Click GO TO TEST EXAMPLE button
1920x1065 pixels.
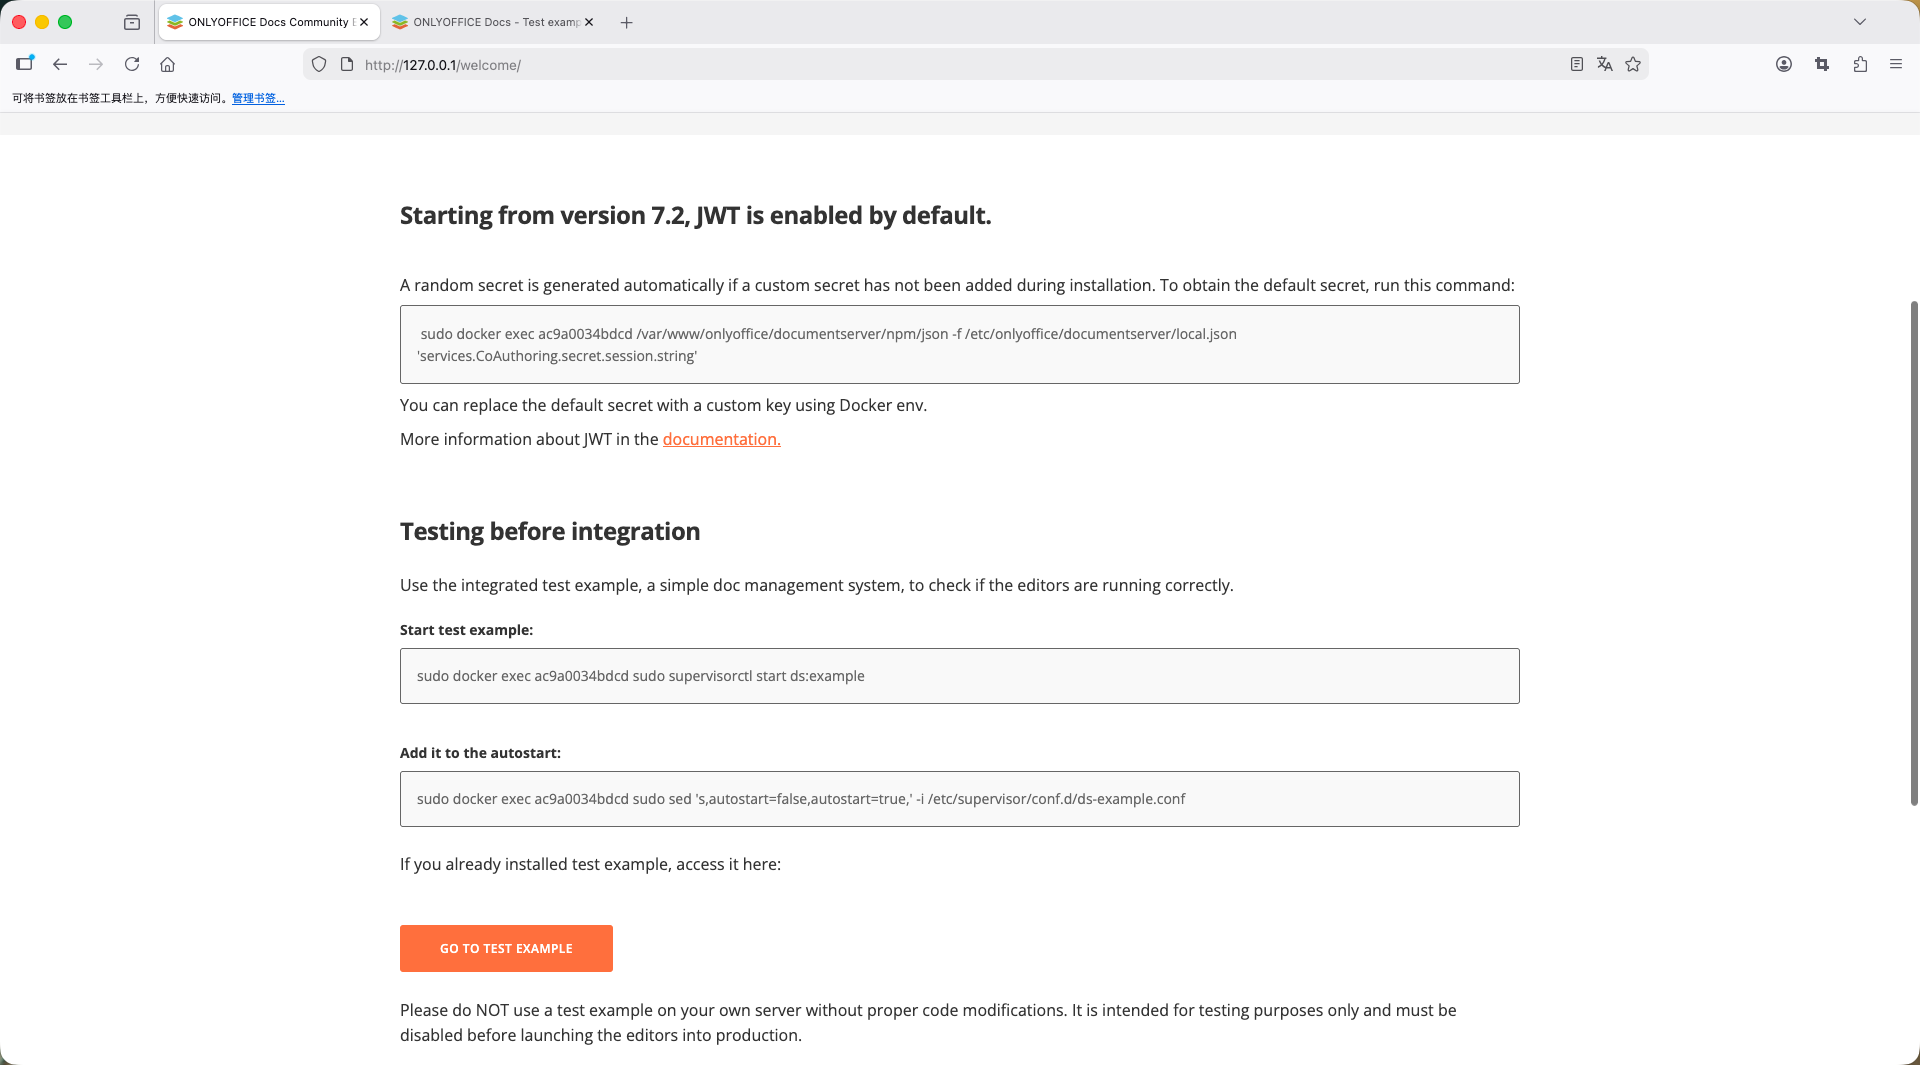(x=506, y=948)
